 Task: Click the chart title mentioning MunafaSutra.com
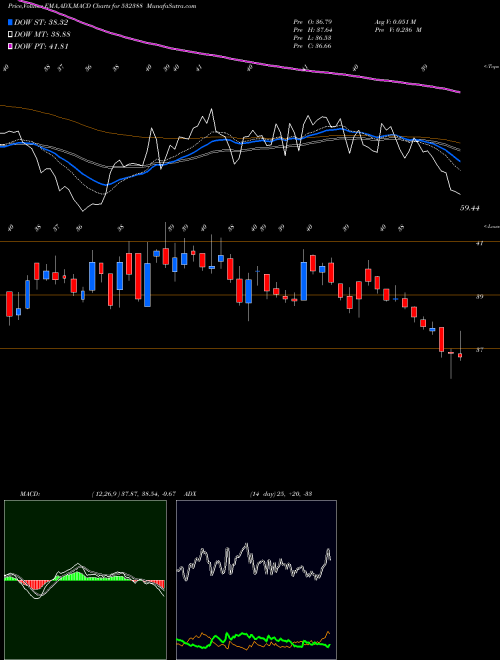pyautogui.click(x=102, y=6)
